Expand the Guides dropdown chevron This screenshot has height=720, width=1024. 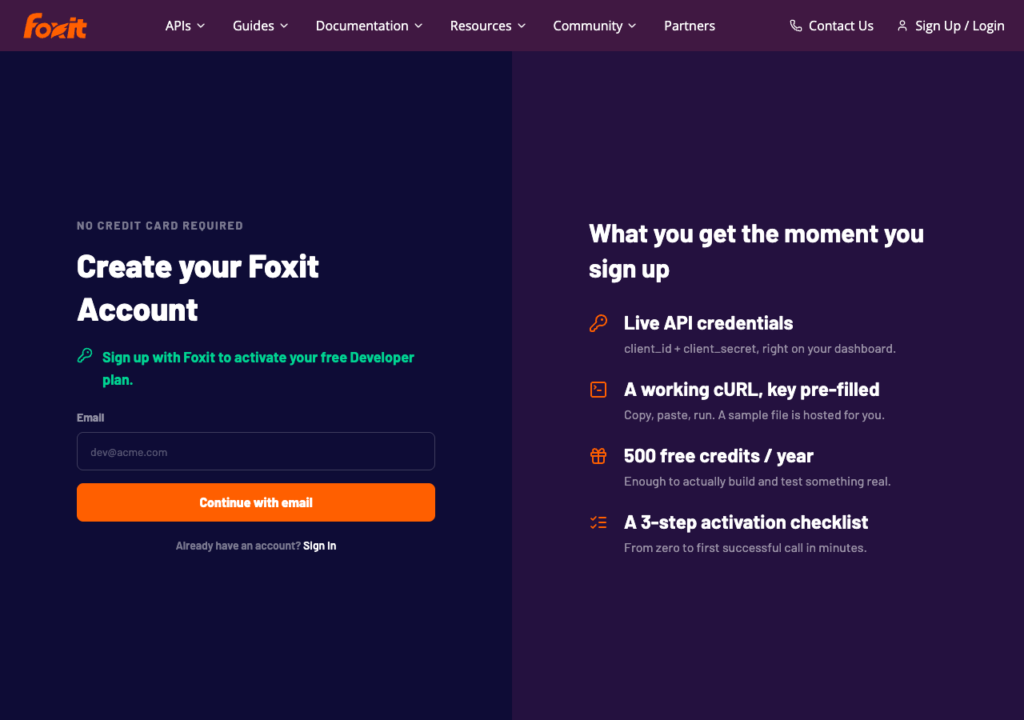(x=284, y=26)
